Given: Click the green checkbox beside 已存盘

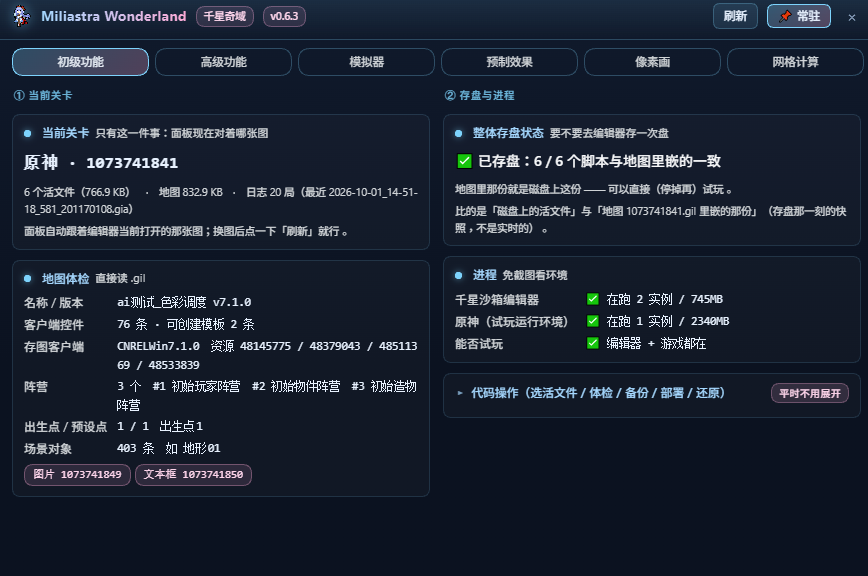Looking at the screenshot, I should pyautogui.click(x=464, y=161).
